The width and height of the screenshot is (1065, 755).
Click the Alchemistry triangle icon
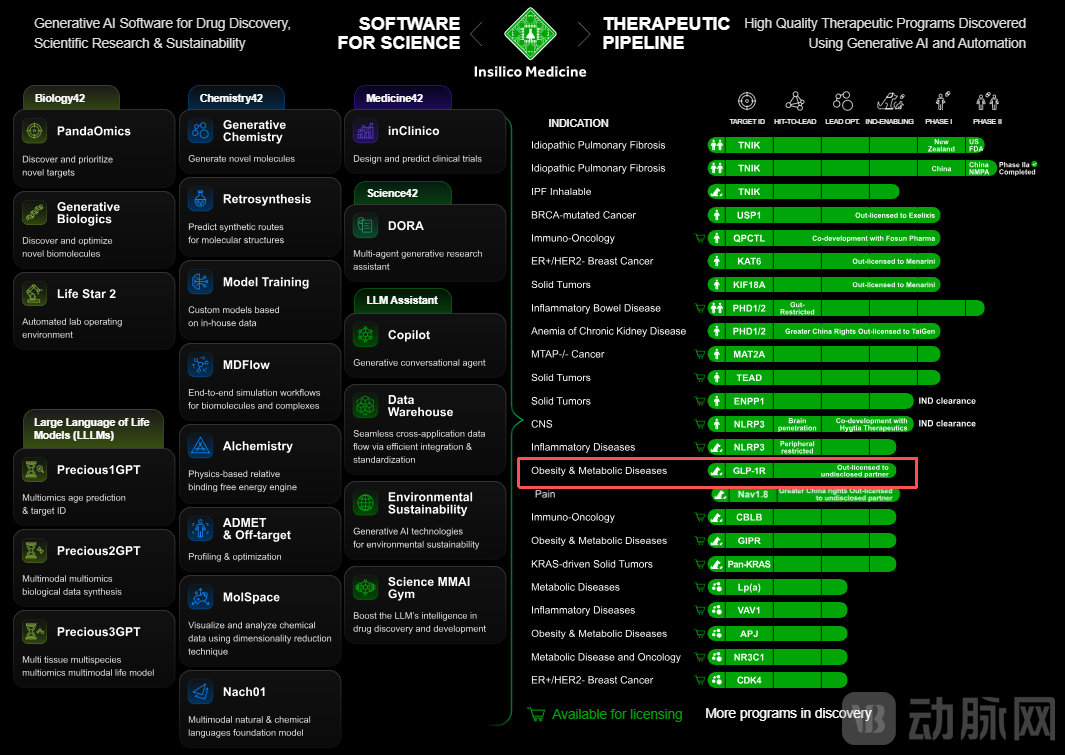pos(201,446)
